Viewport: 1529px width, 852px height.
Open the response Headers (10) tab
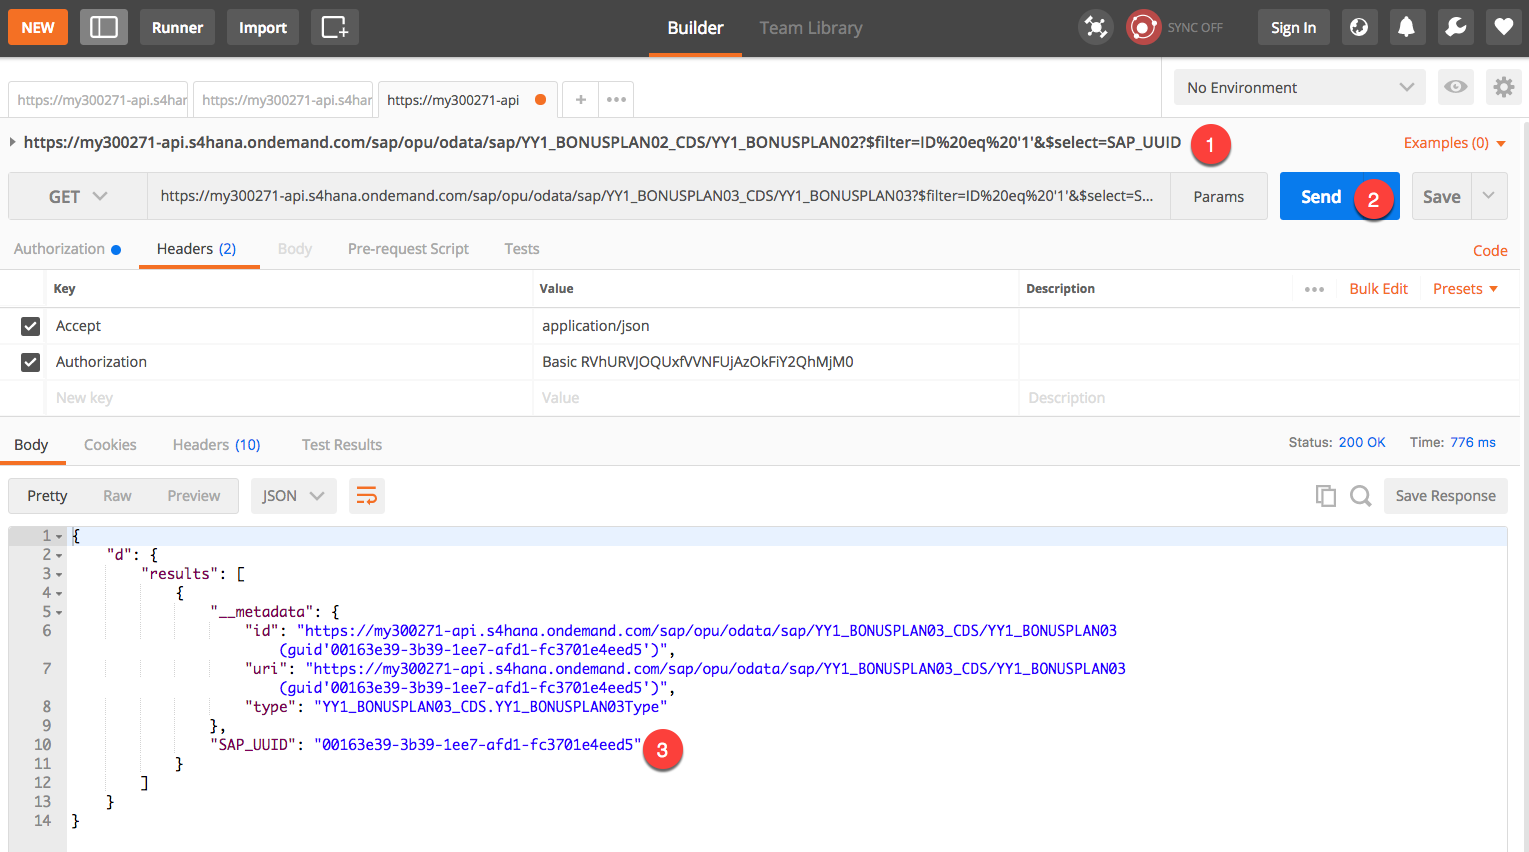216,445
